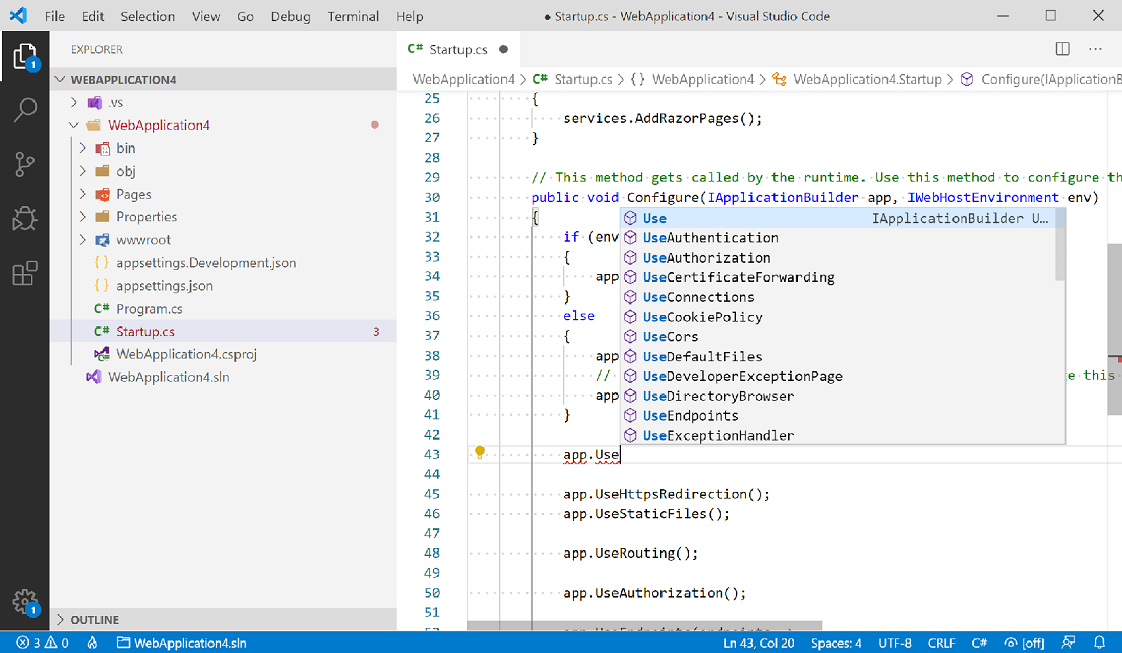Open the Extensions view
The width and height of the screenshot is (1122, 653).
(x=25, y=273)
